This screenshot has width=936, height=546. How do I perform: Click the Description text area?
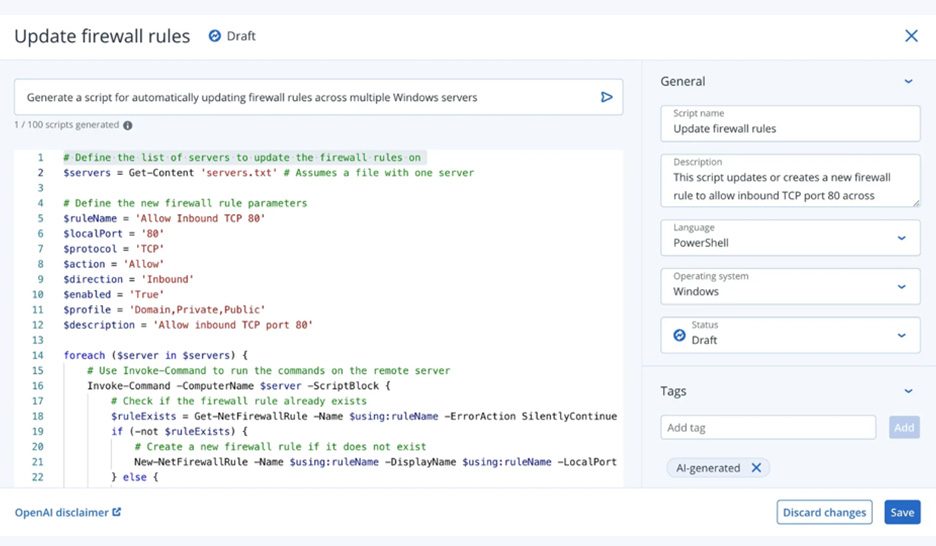[x=790, y=181]
